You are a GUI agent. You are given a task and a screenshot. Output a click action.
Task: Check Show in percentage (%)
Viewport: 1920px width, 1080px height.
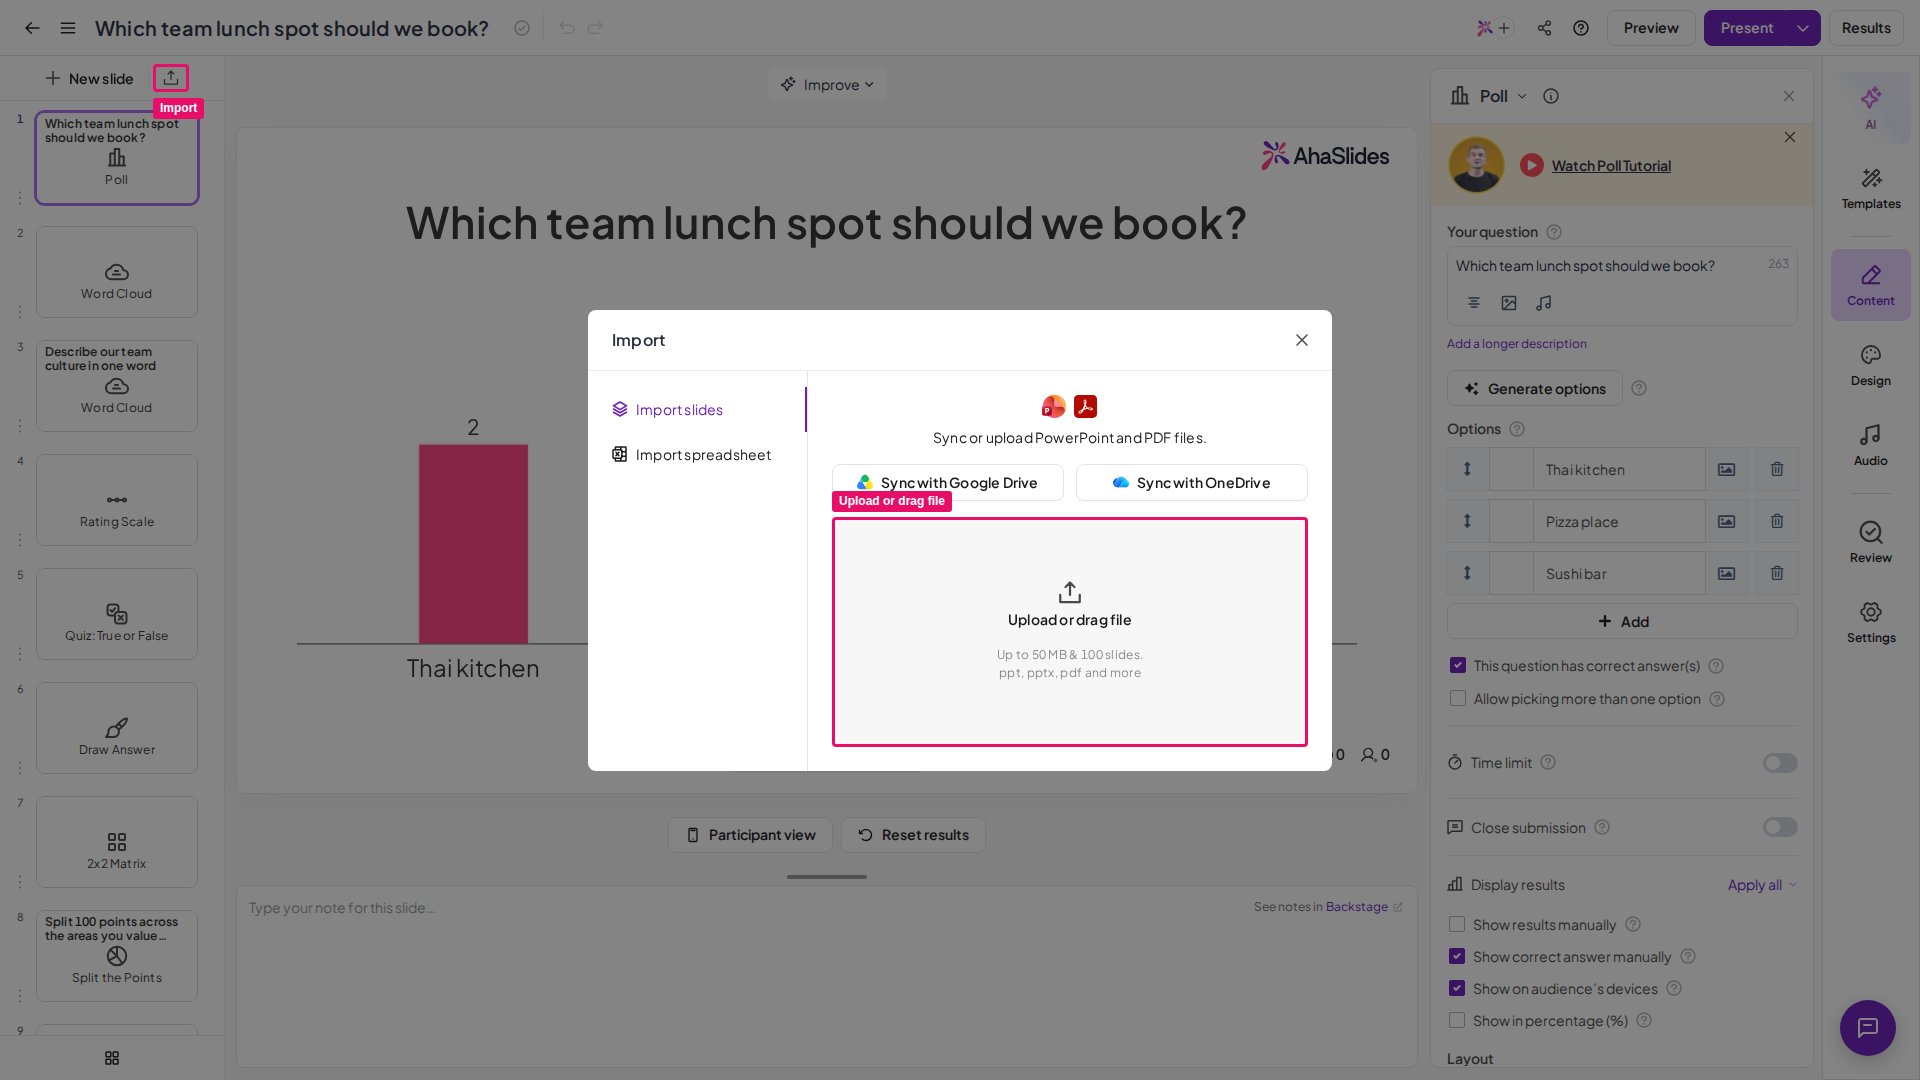pyautogui.click(x=1457, y=1021)
